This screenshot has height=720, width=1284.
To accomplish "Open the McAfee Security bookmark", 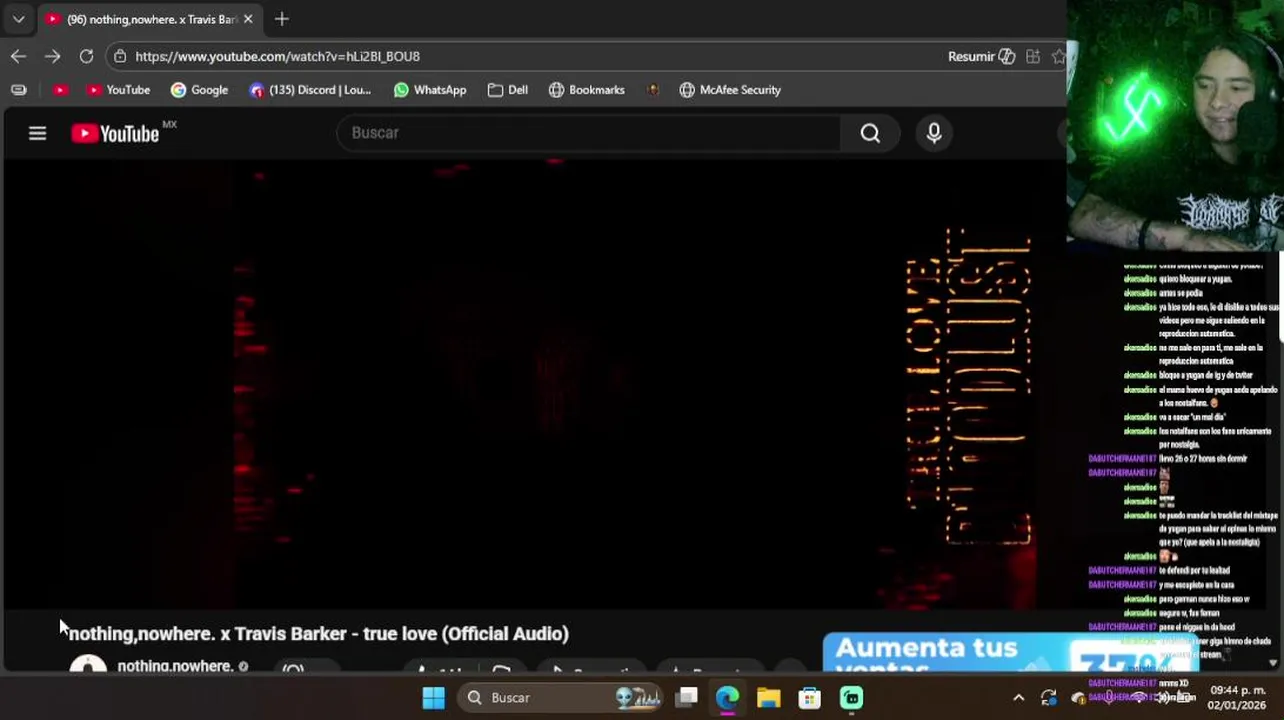I will (730, 90).
